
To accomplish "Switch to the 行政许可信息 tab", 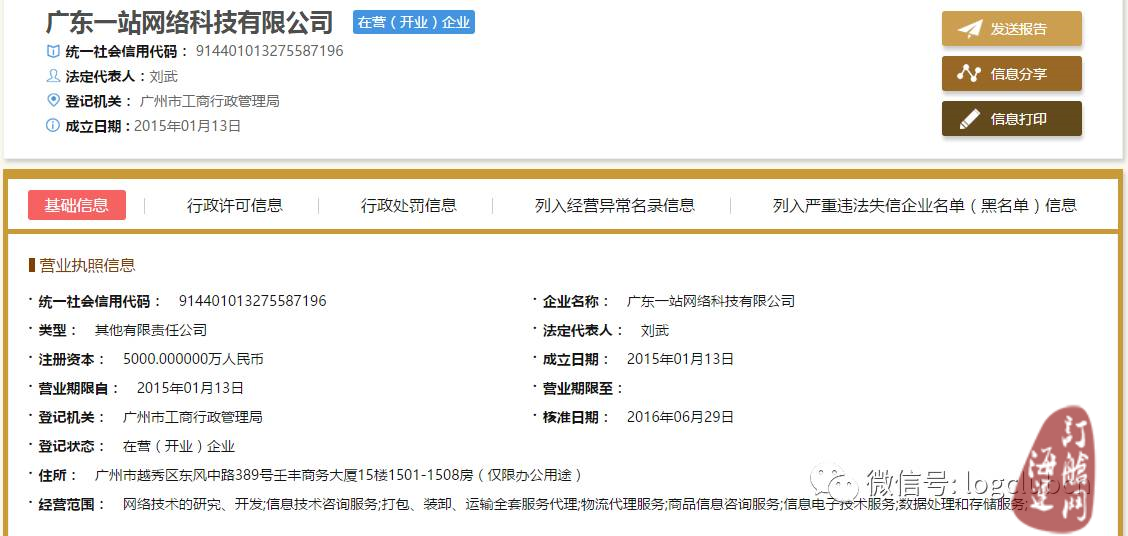I will (x=235, y=205).
